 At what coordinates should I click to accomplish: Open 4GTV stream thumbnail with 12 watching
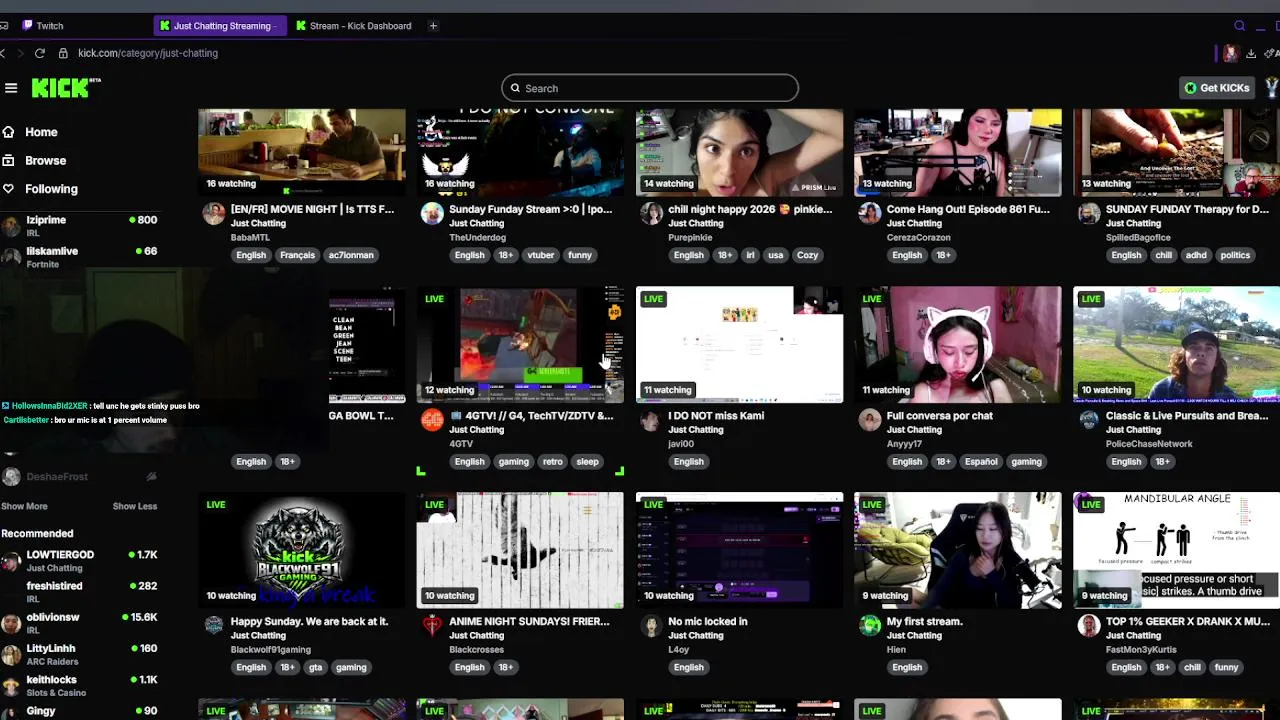(x=520, y=345)
